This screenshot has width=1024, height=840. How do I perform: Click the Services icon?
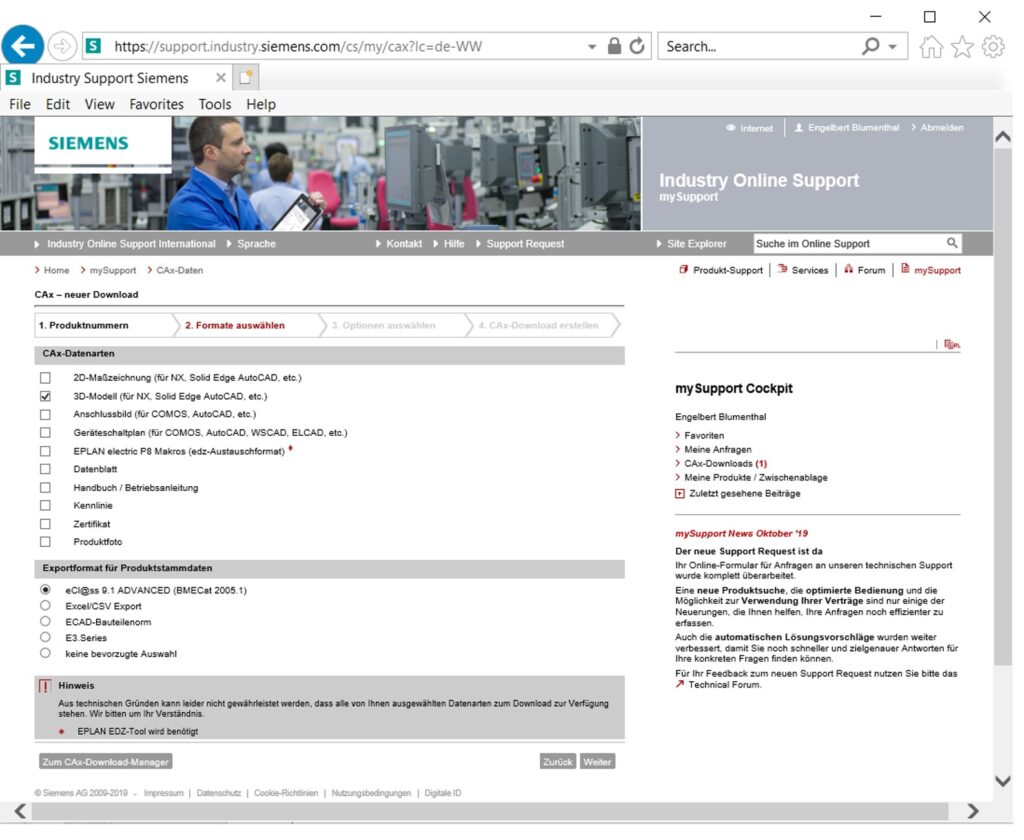[782, 269]
